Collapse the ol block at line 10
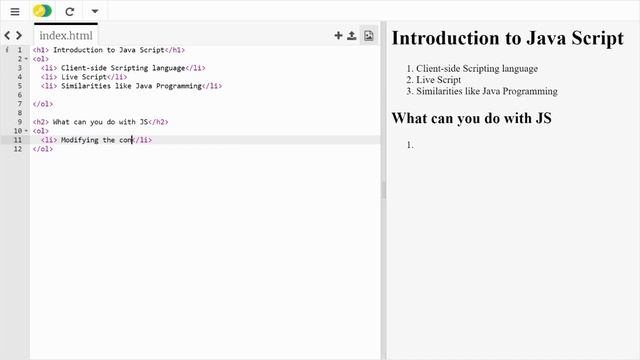The width and height of the screenshot is (640, 360). pyautogui.click(x=26, y=131)
